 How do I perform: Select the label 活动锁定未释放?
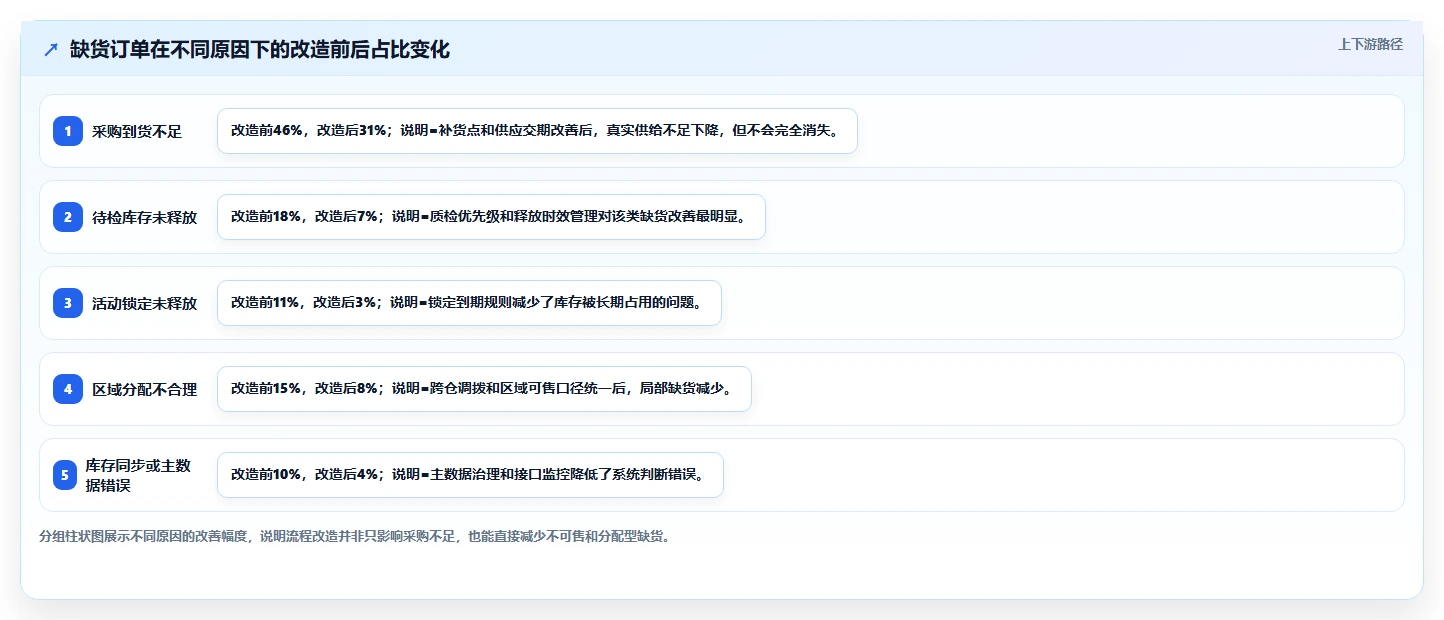[x=144, y=303]
